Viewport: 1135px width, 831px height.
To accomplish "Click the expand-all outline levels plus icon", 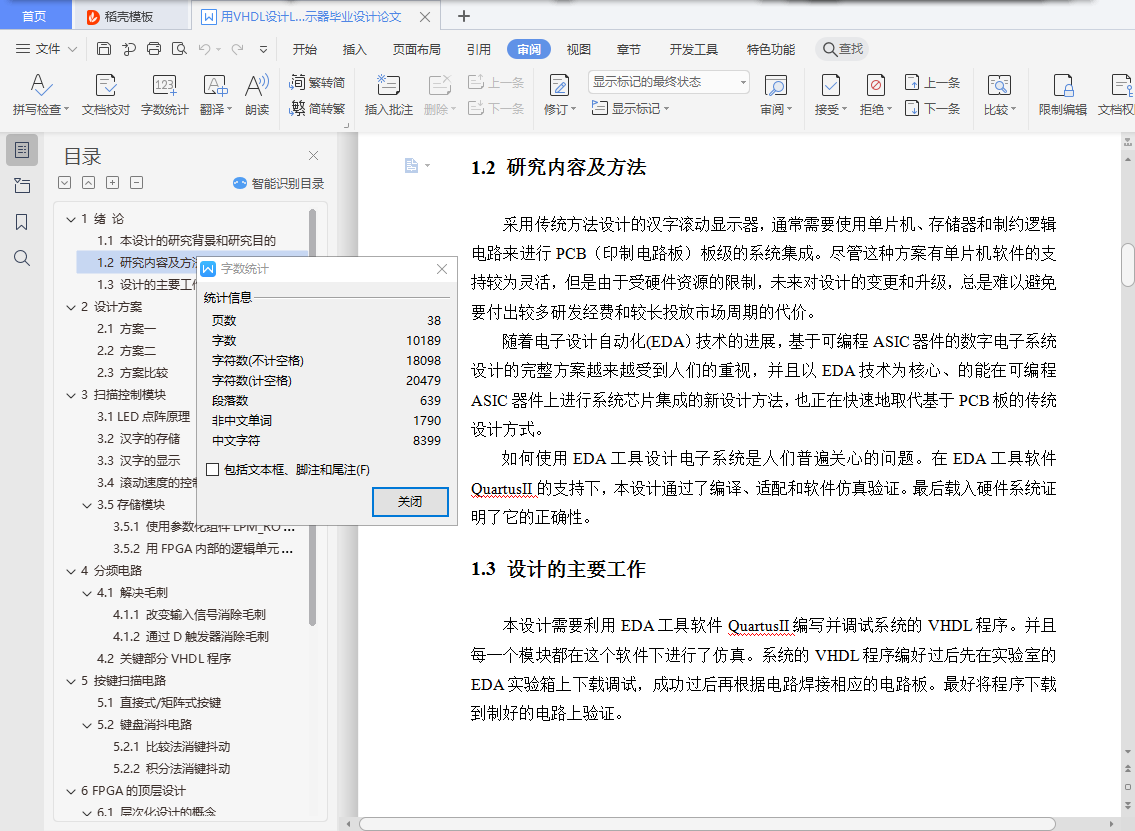I will coord(112,182).
